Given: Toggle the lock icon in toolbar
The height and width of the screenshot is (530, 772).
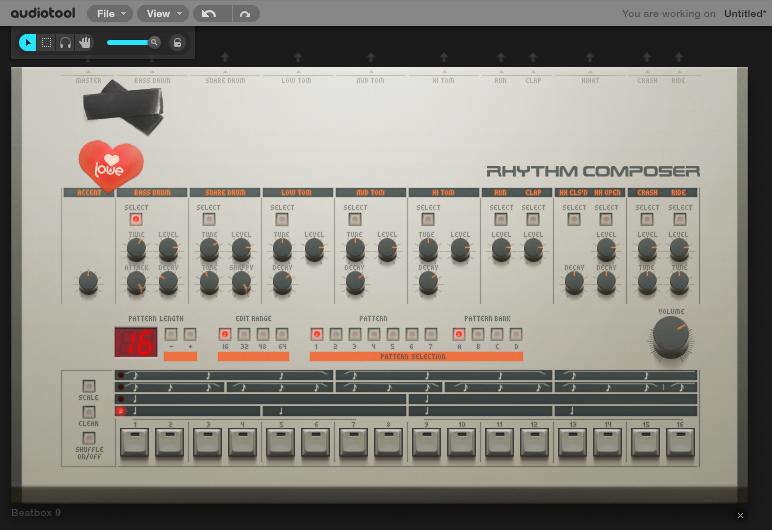Looking at the screenshot, I should point(178,43).
